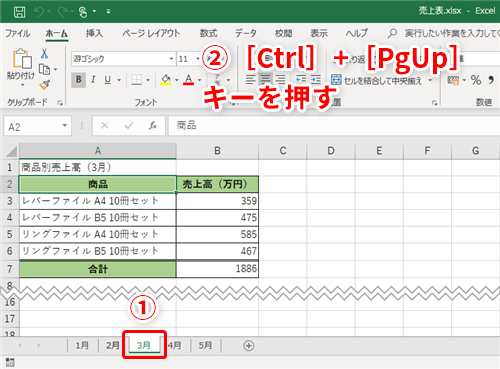Switch to the 4月 sheet tab
500x369 pixels.
point(175,345)
